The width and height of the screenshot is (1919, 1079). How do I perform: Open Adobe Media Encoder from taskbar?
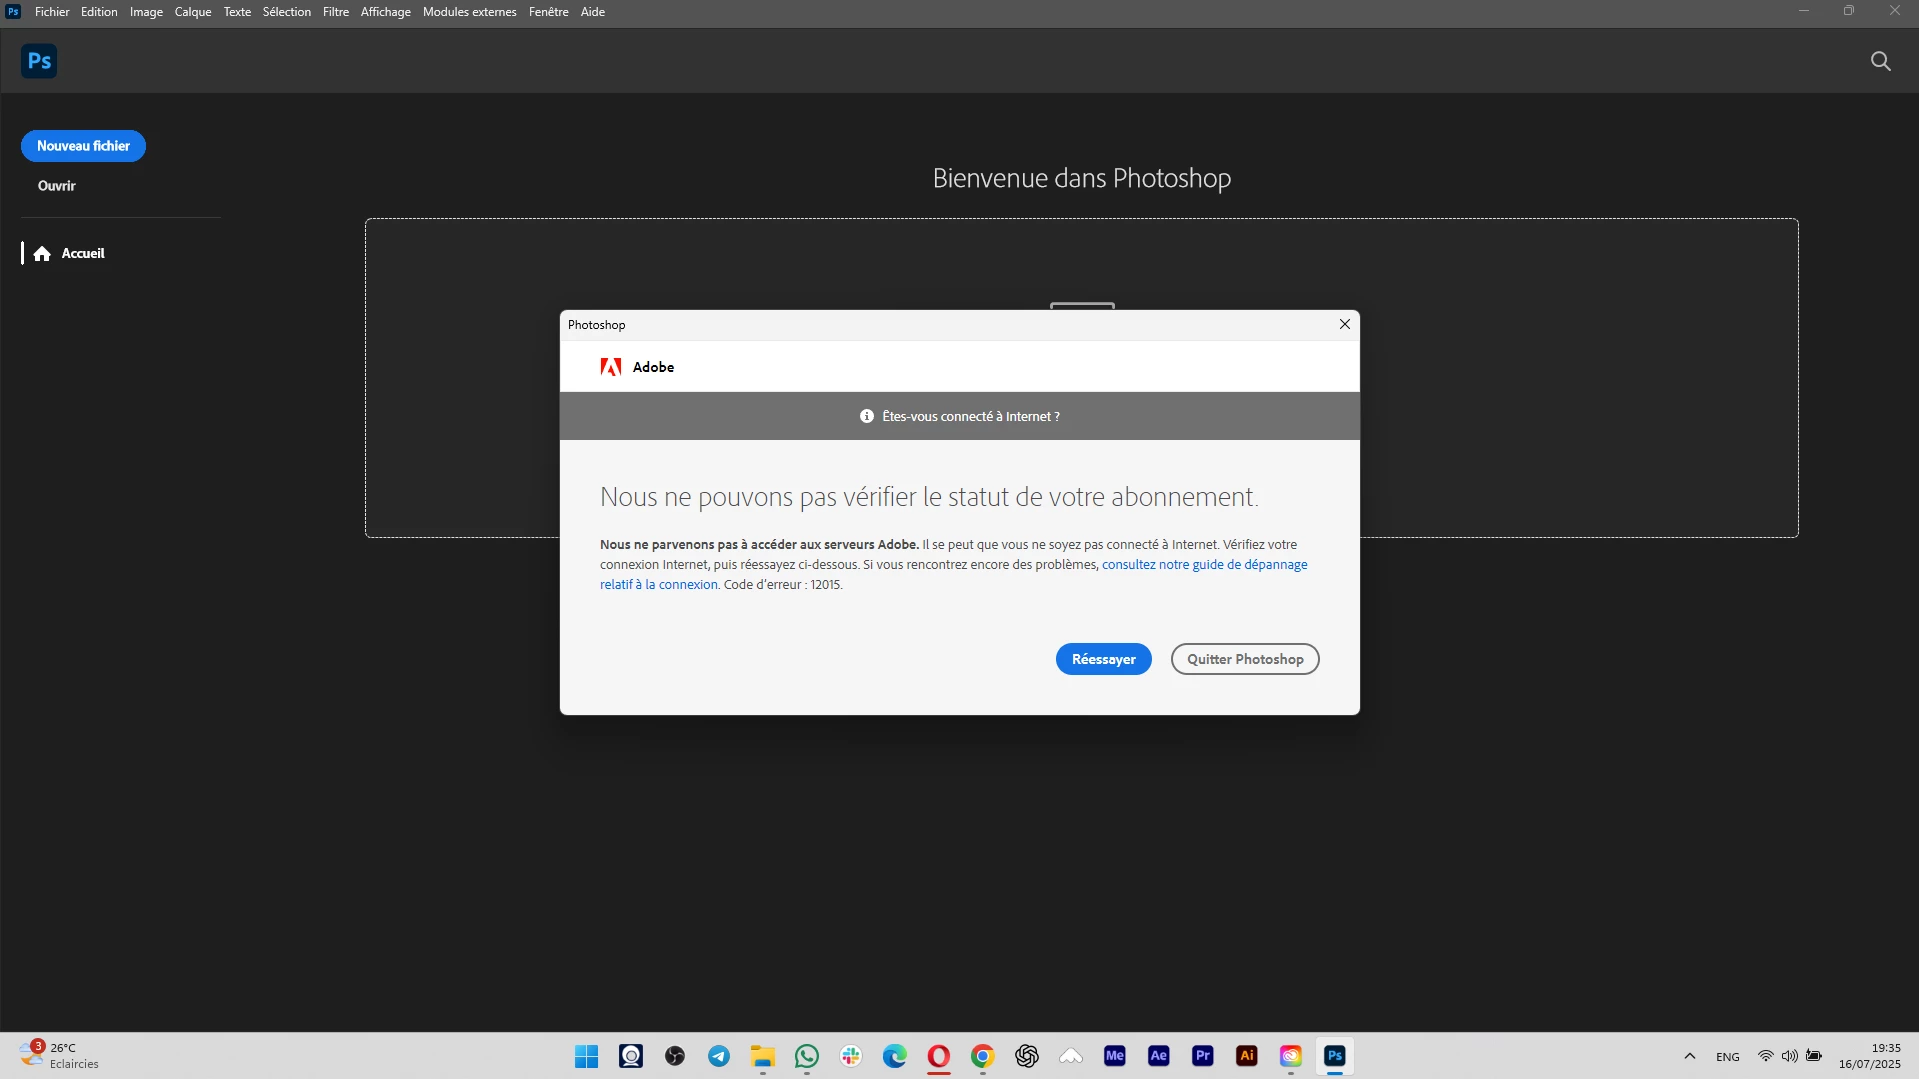[x=1115, y=1056]
